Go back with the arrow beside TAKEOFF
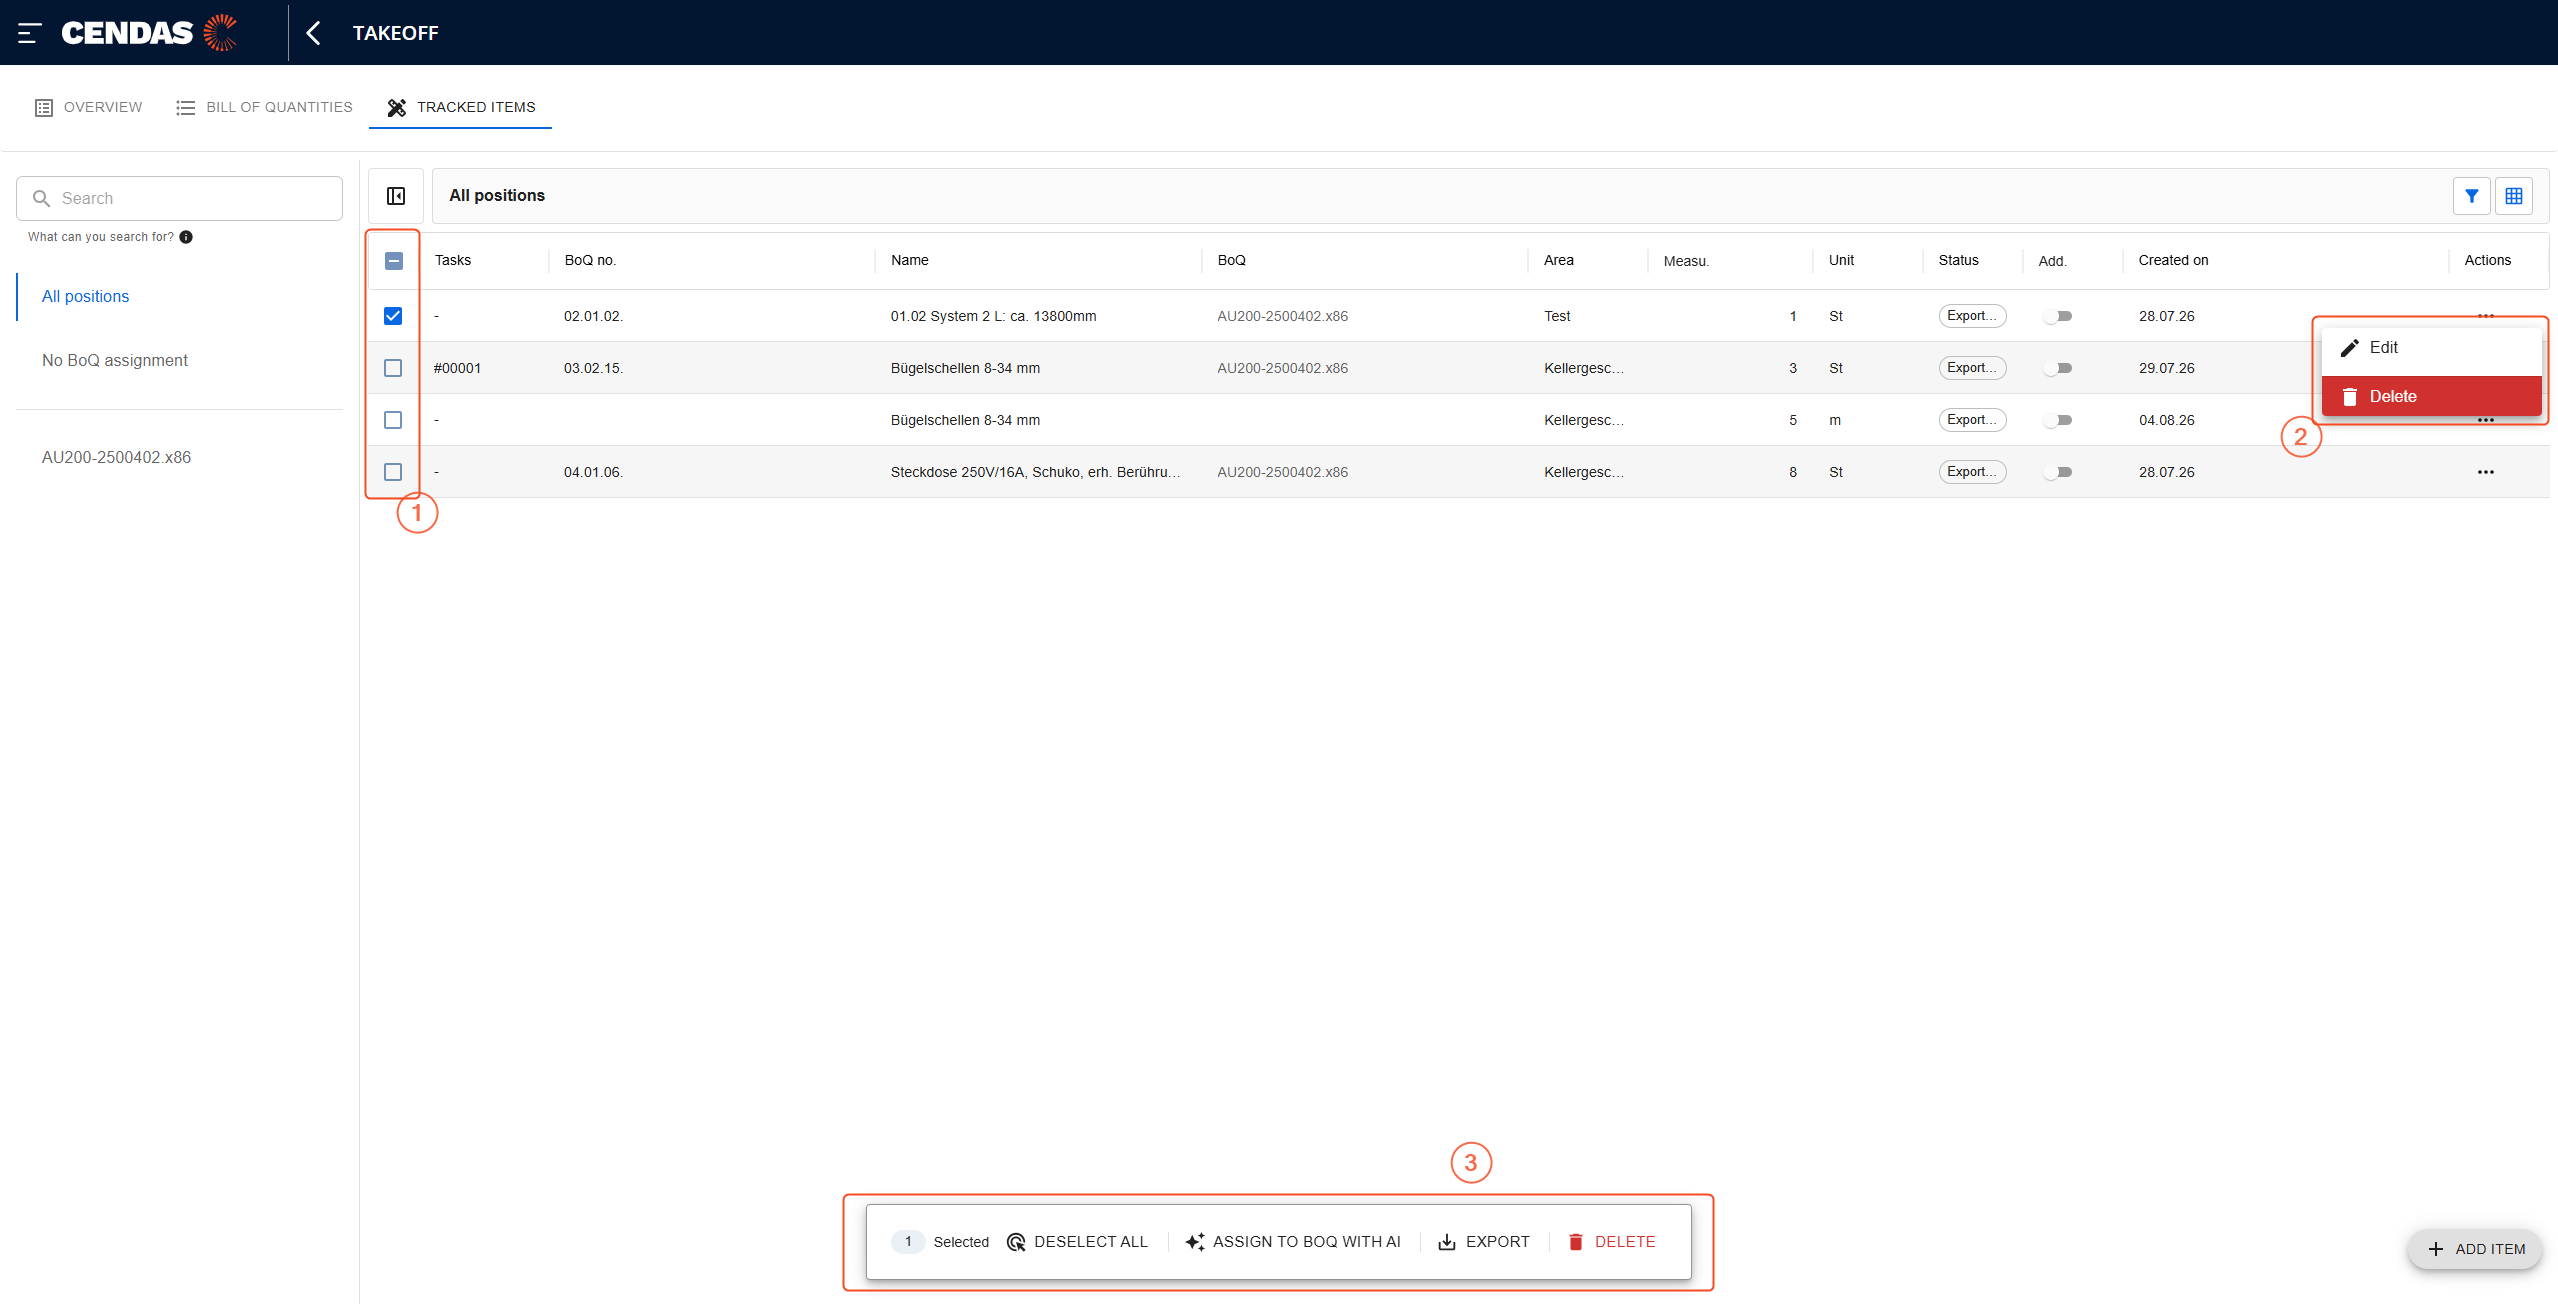The width and height of the screenshot is (2558, 1304). (x=313, y=33)
